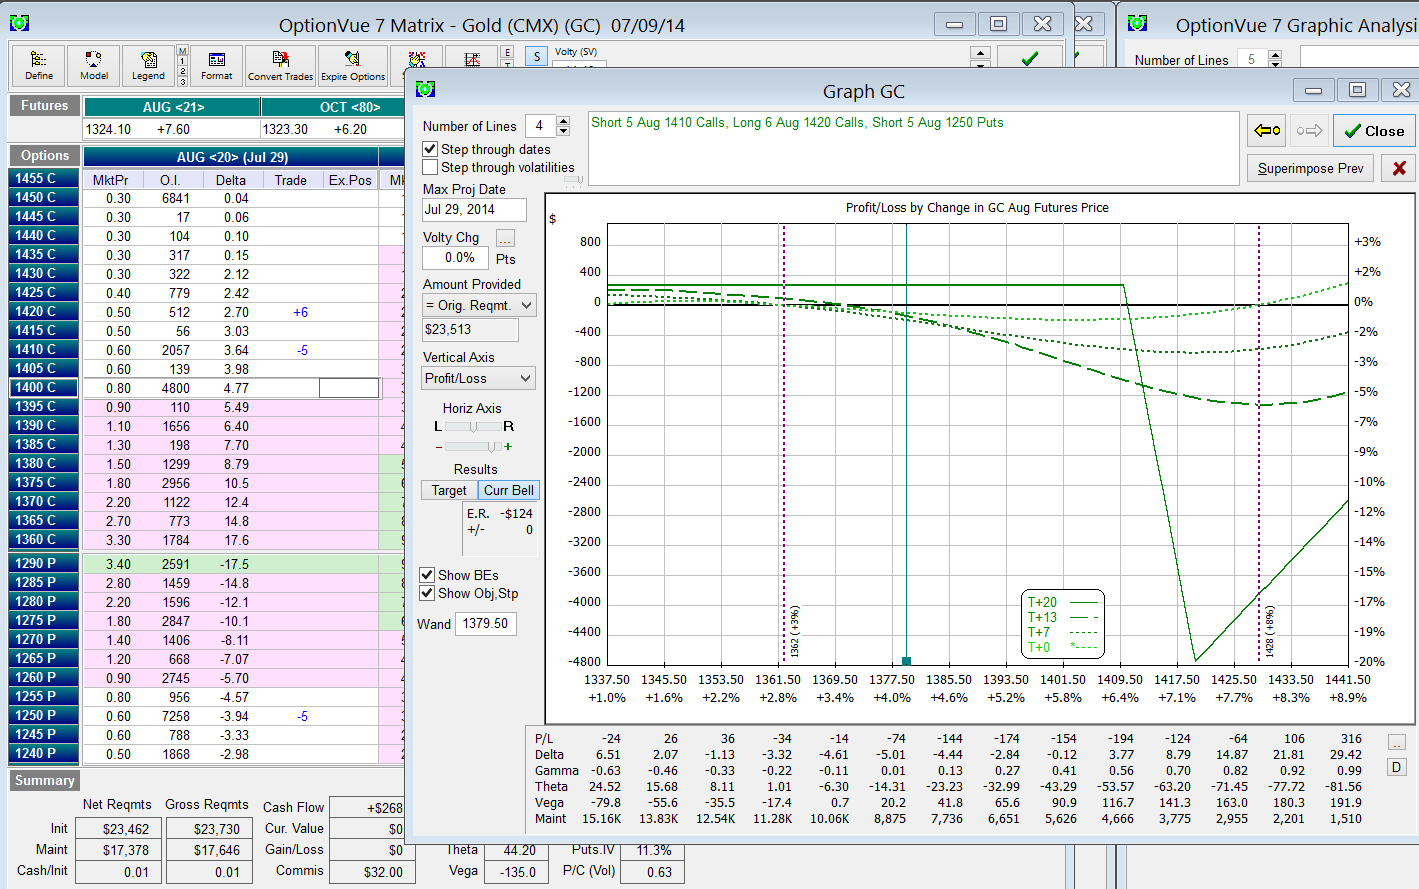Viewport: 1419px width, 889px height.
Task: Click the red X delete button
Action: click(1399, 168)
